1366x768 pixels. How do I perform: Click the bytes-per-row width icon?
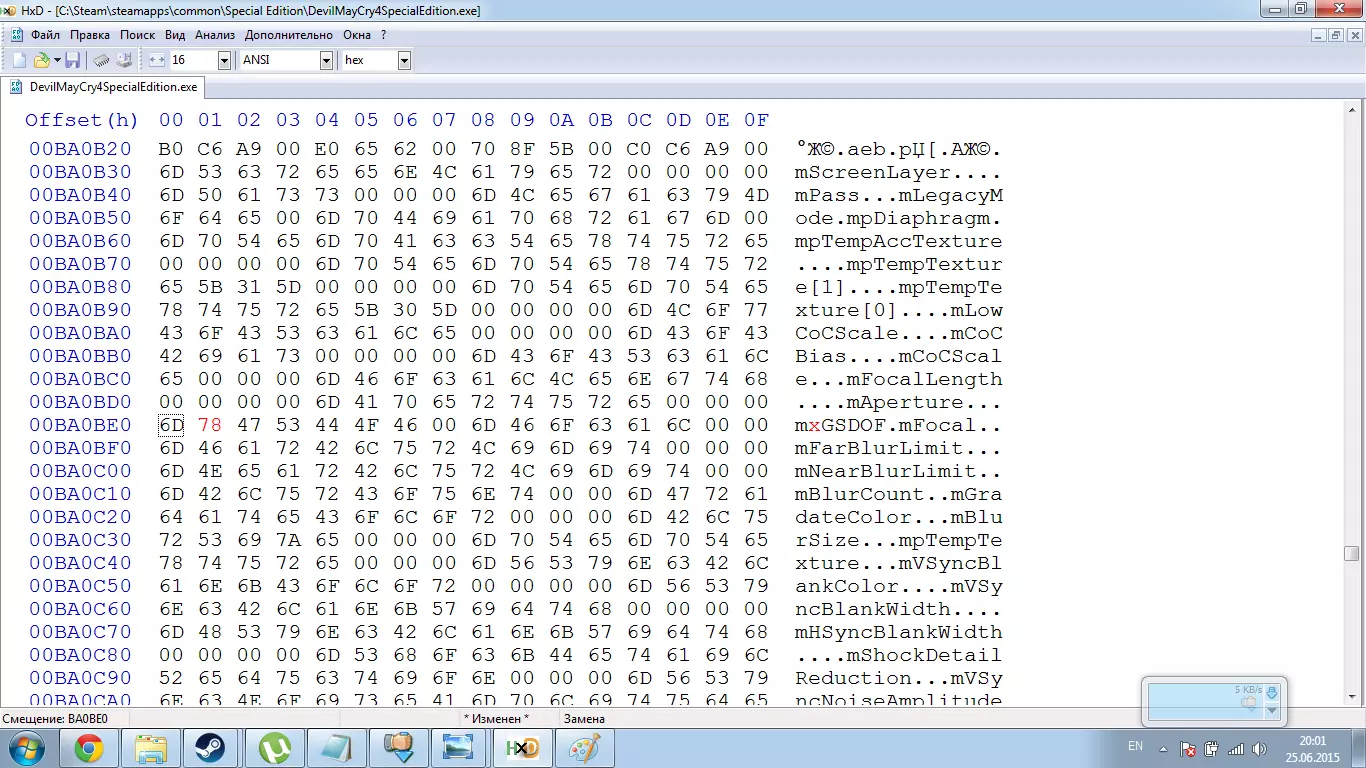[157, 60]
